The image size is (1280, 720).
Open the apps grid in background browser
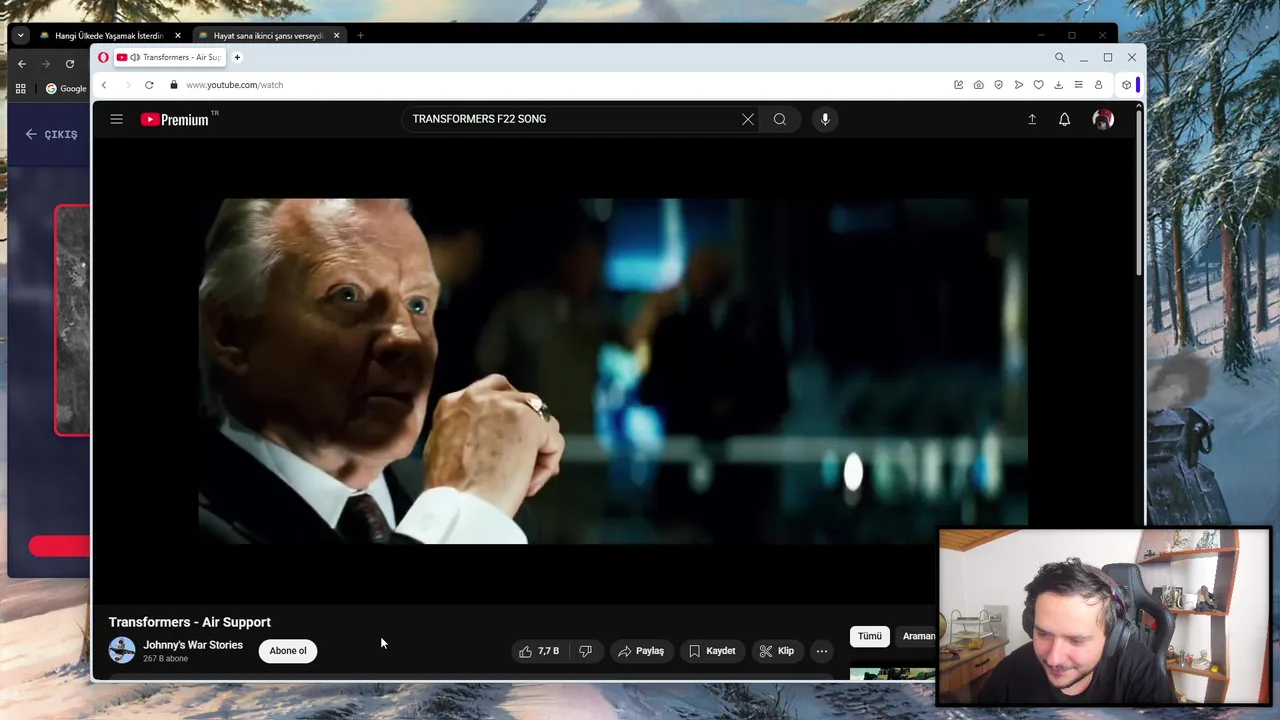click(x=20, y=89)
